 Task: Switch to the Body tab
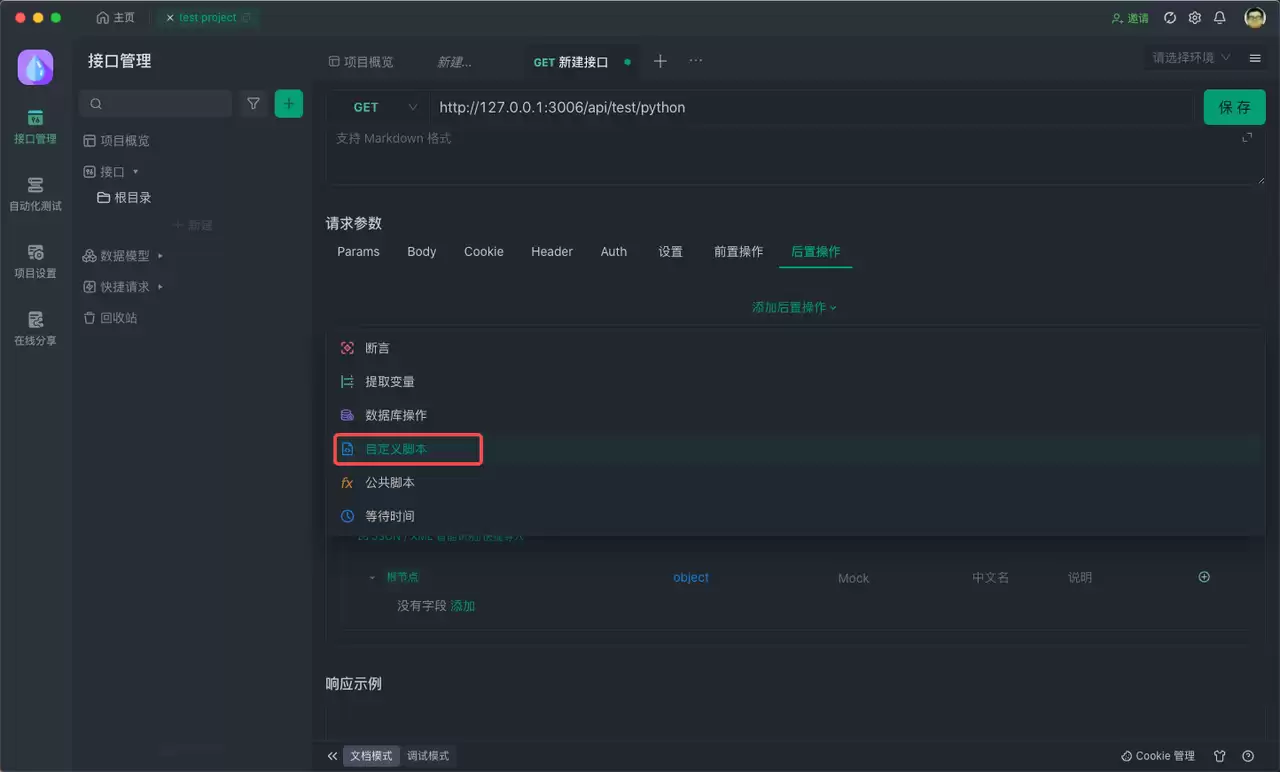pos(421,252)
